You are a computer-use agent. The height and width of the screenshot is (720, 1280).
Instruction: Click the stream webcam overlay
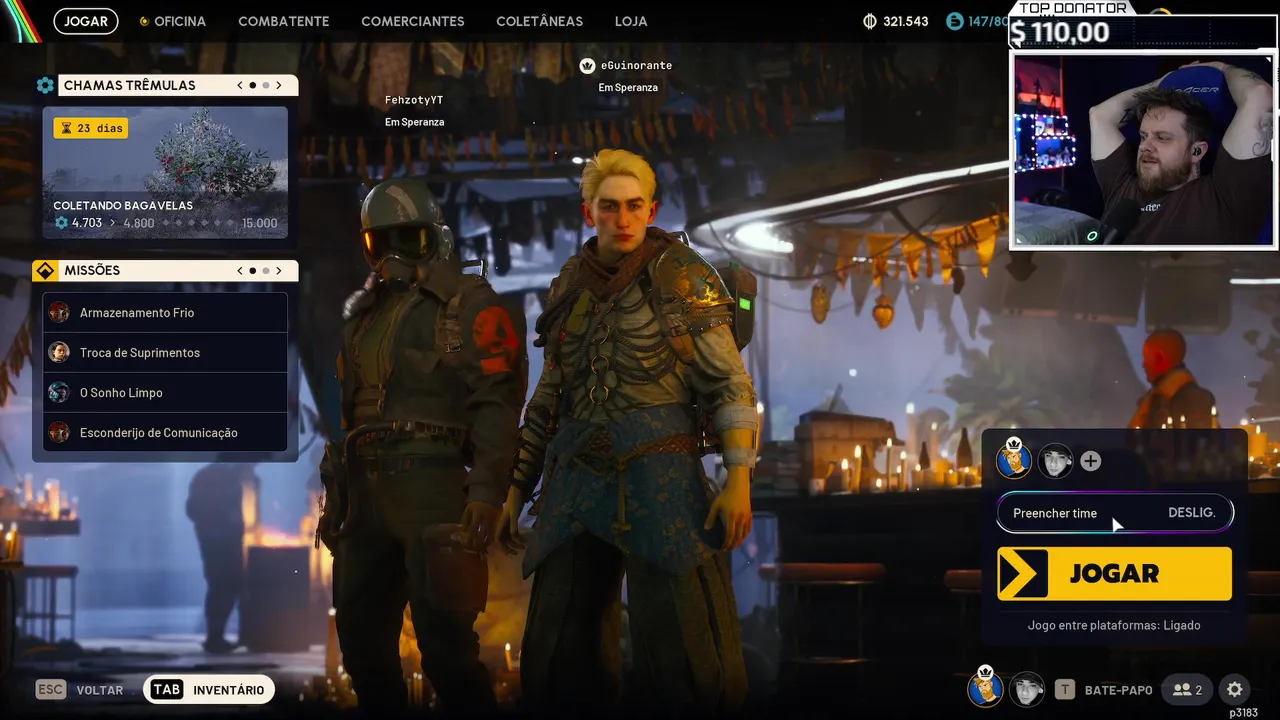pos(1143,150)
